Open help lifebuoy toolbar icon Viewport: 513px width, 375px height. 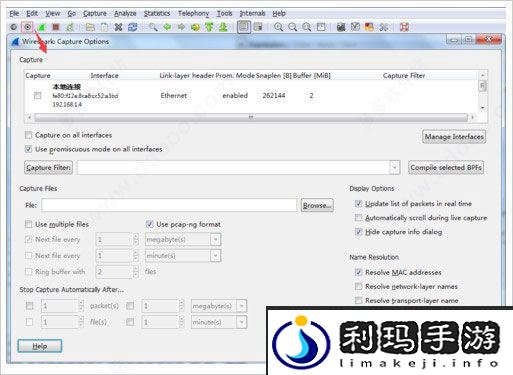tap(404, 27)
